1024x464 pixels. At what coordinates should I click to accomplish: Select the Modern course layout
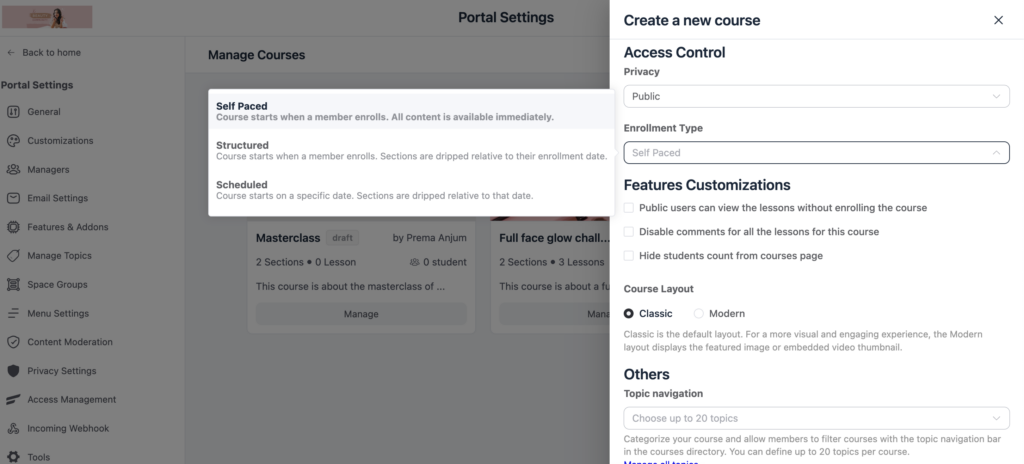tap(699, 314)
